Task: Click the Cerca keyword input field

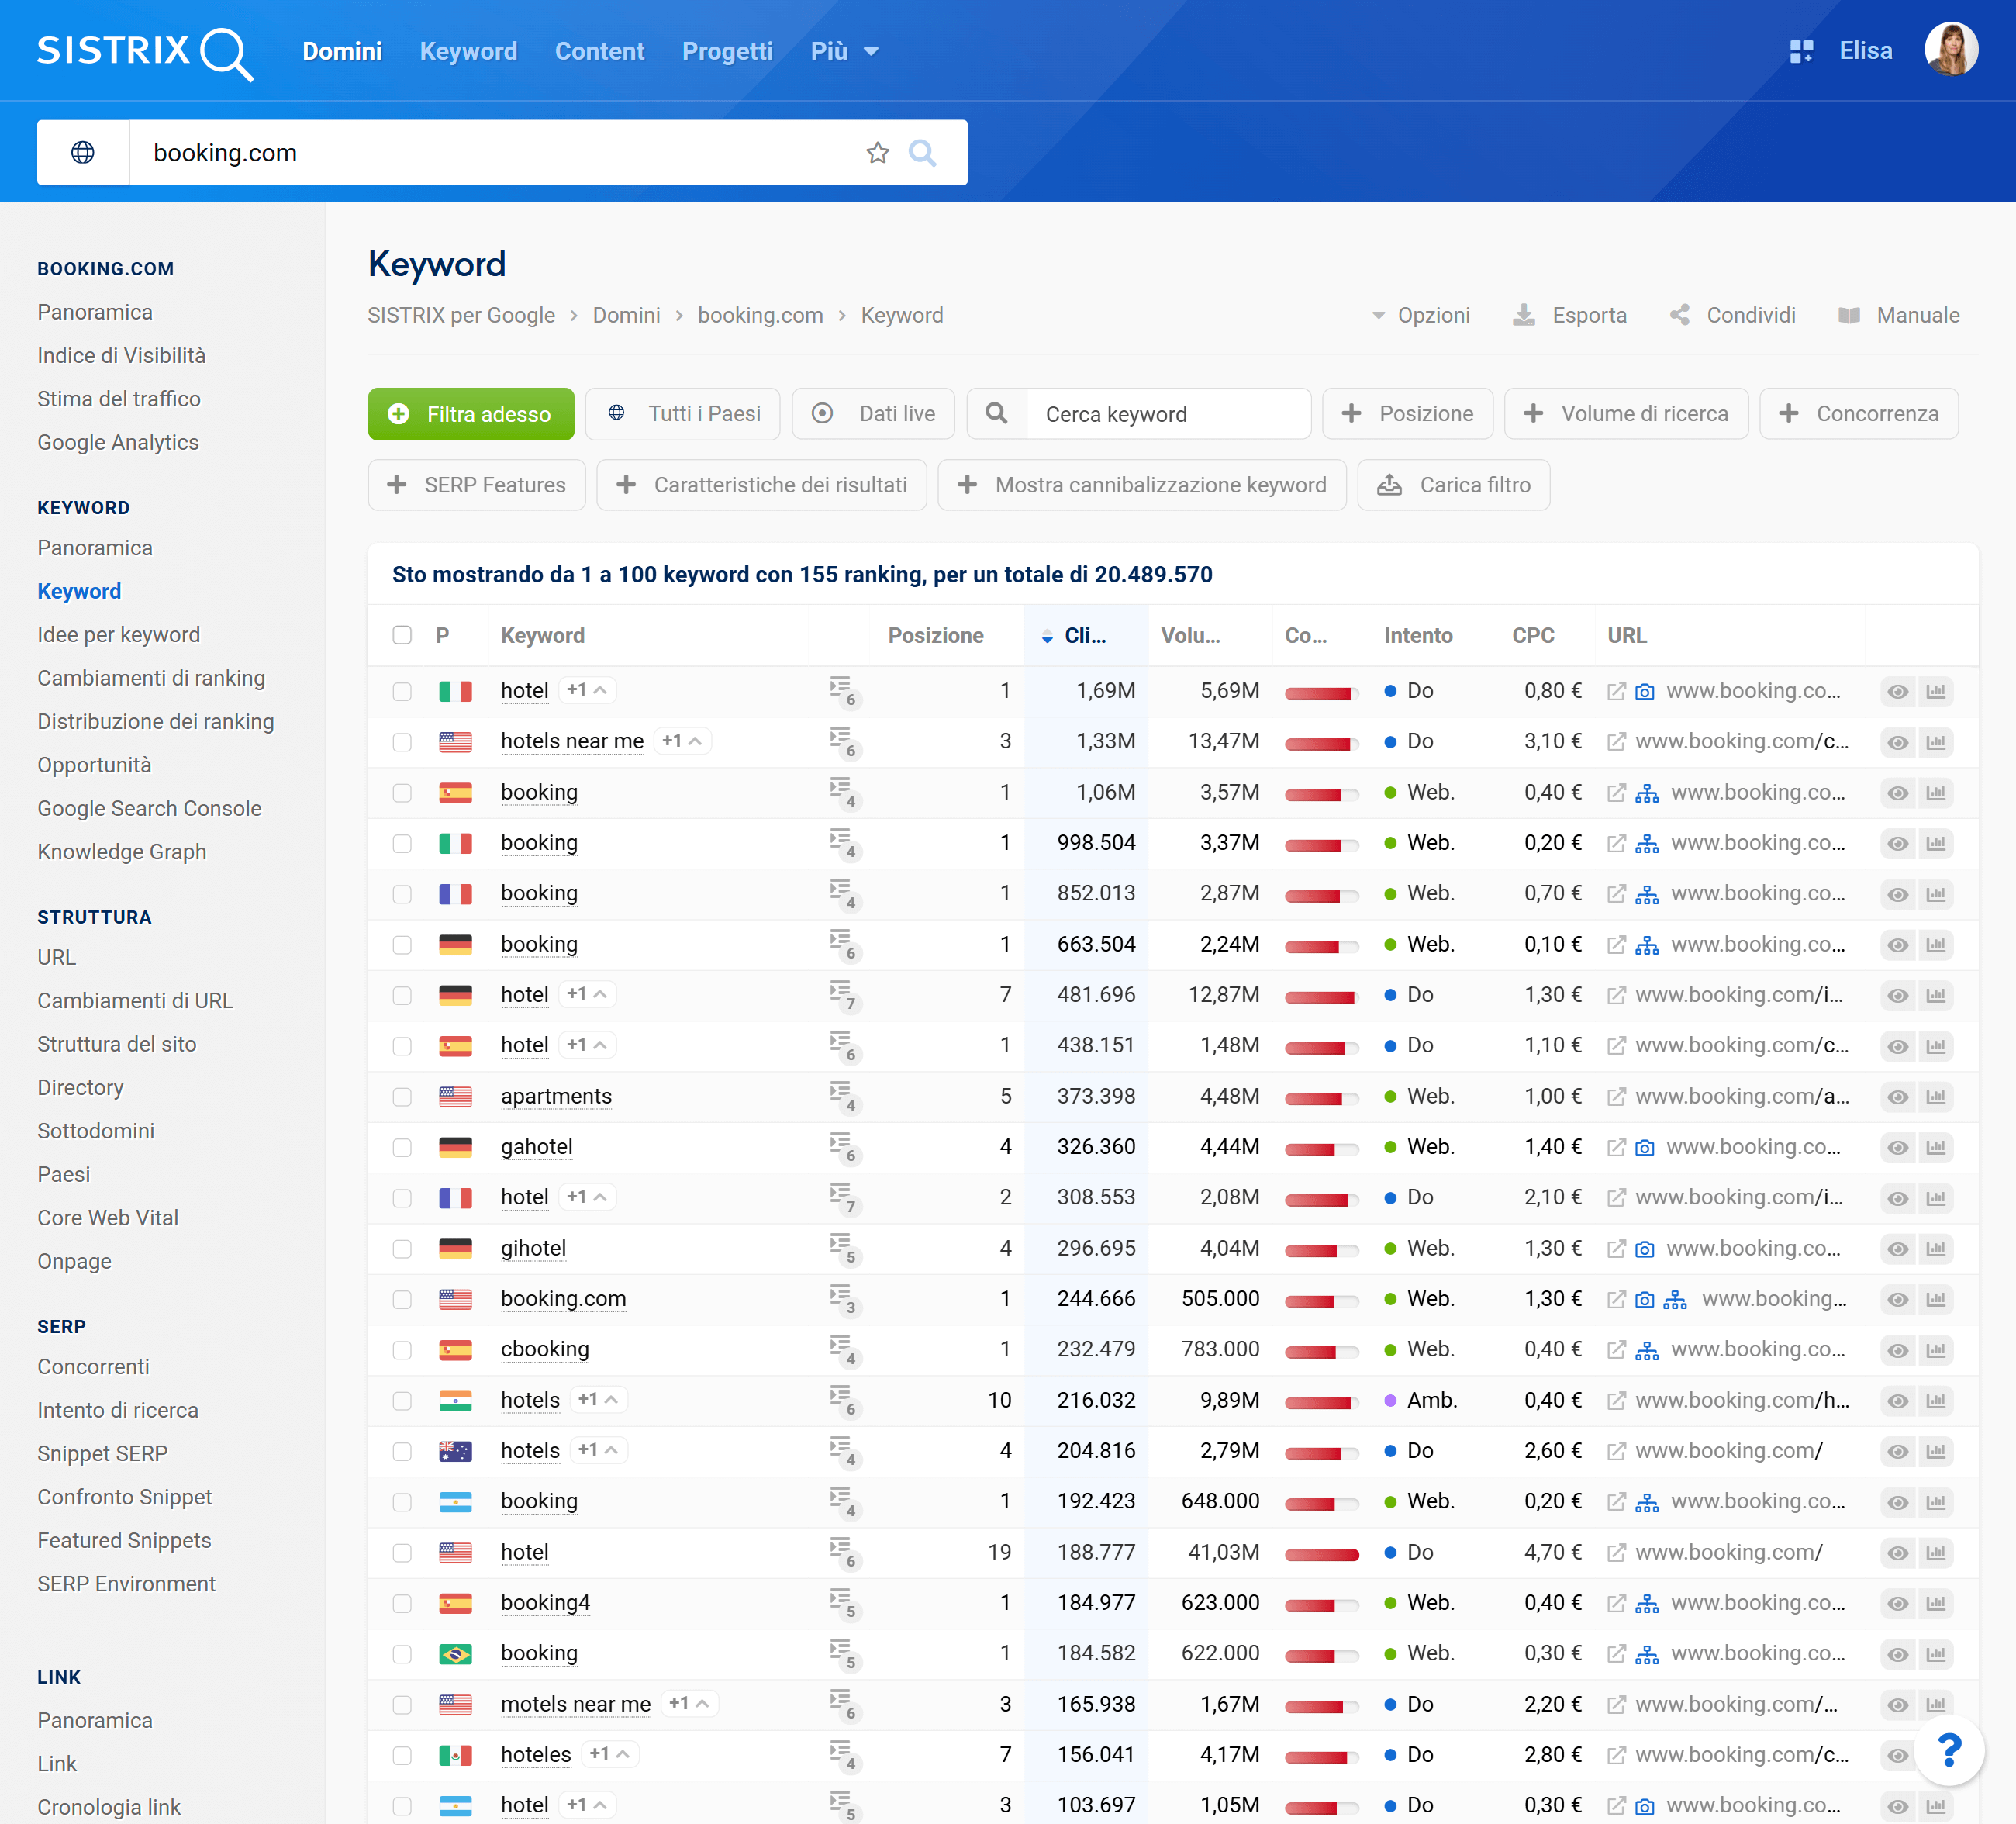Action: [x=1166, y=414]
